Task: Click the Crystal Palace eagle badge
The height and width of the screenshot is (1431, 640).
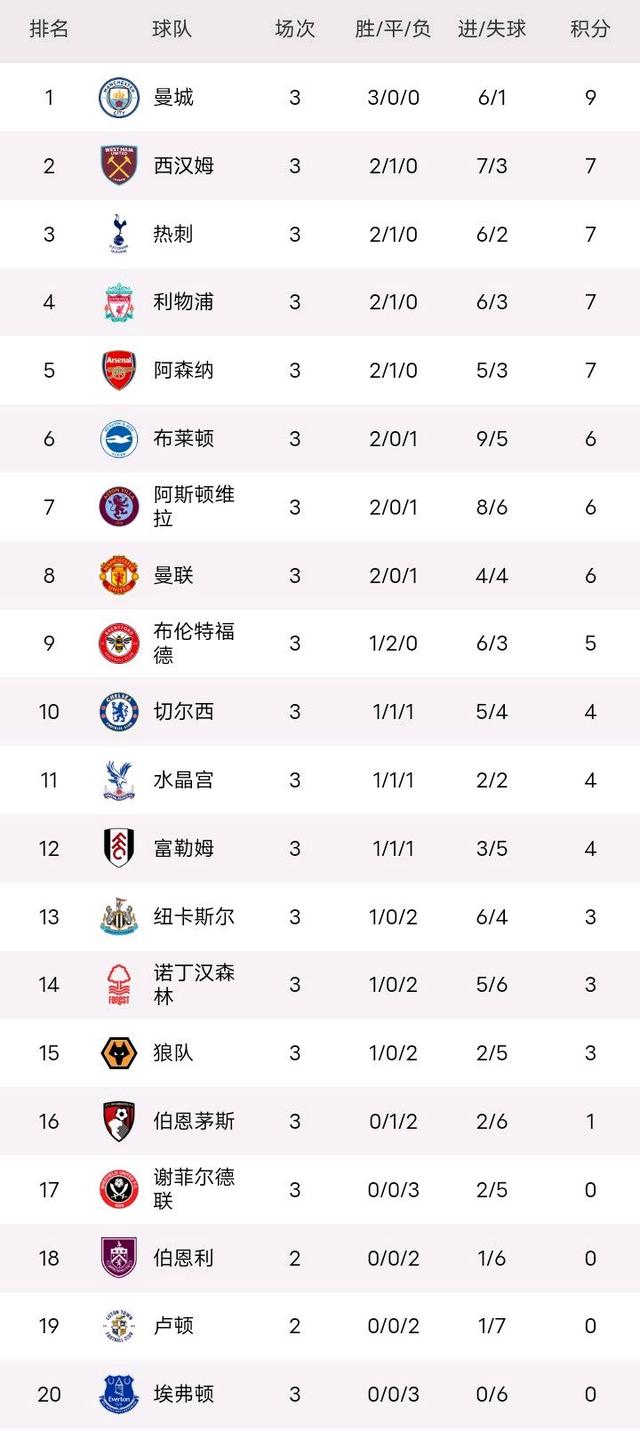Action: [x=119, y=780]
